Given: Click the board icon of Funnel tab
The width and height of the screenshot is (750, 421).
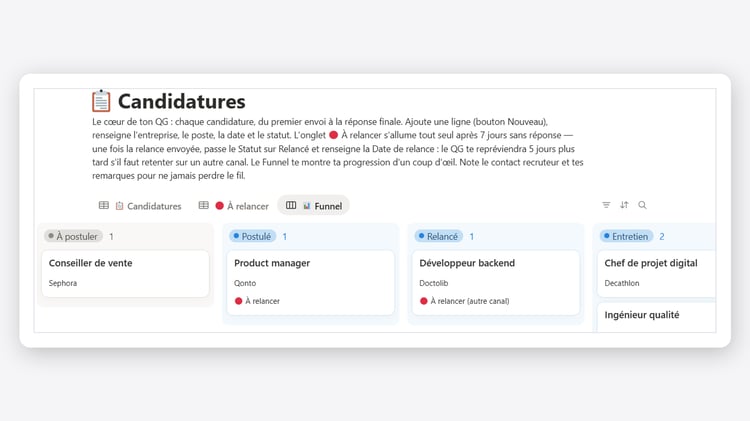Looking at the screenshot, I should pos(291,205).
